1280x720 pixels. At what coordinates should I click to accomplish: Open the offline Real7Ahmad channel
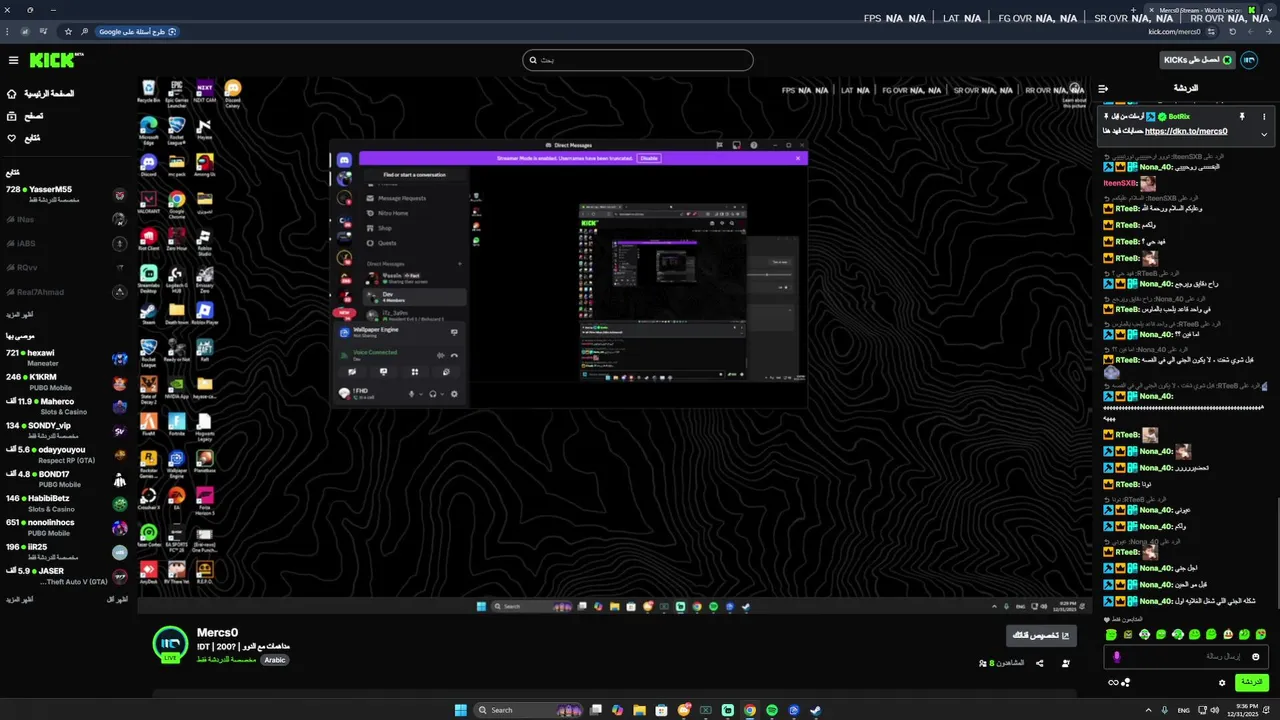click(66, 292)
